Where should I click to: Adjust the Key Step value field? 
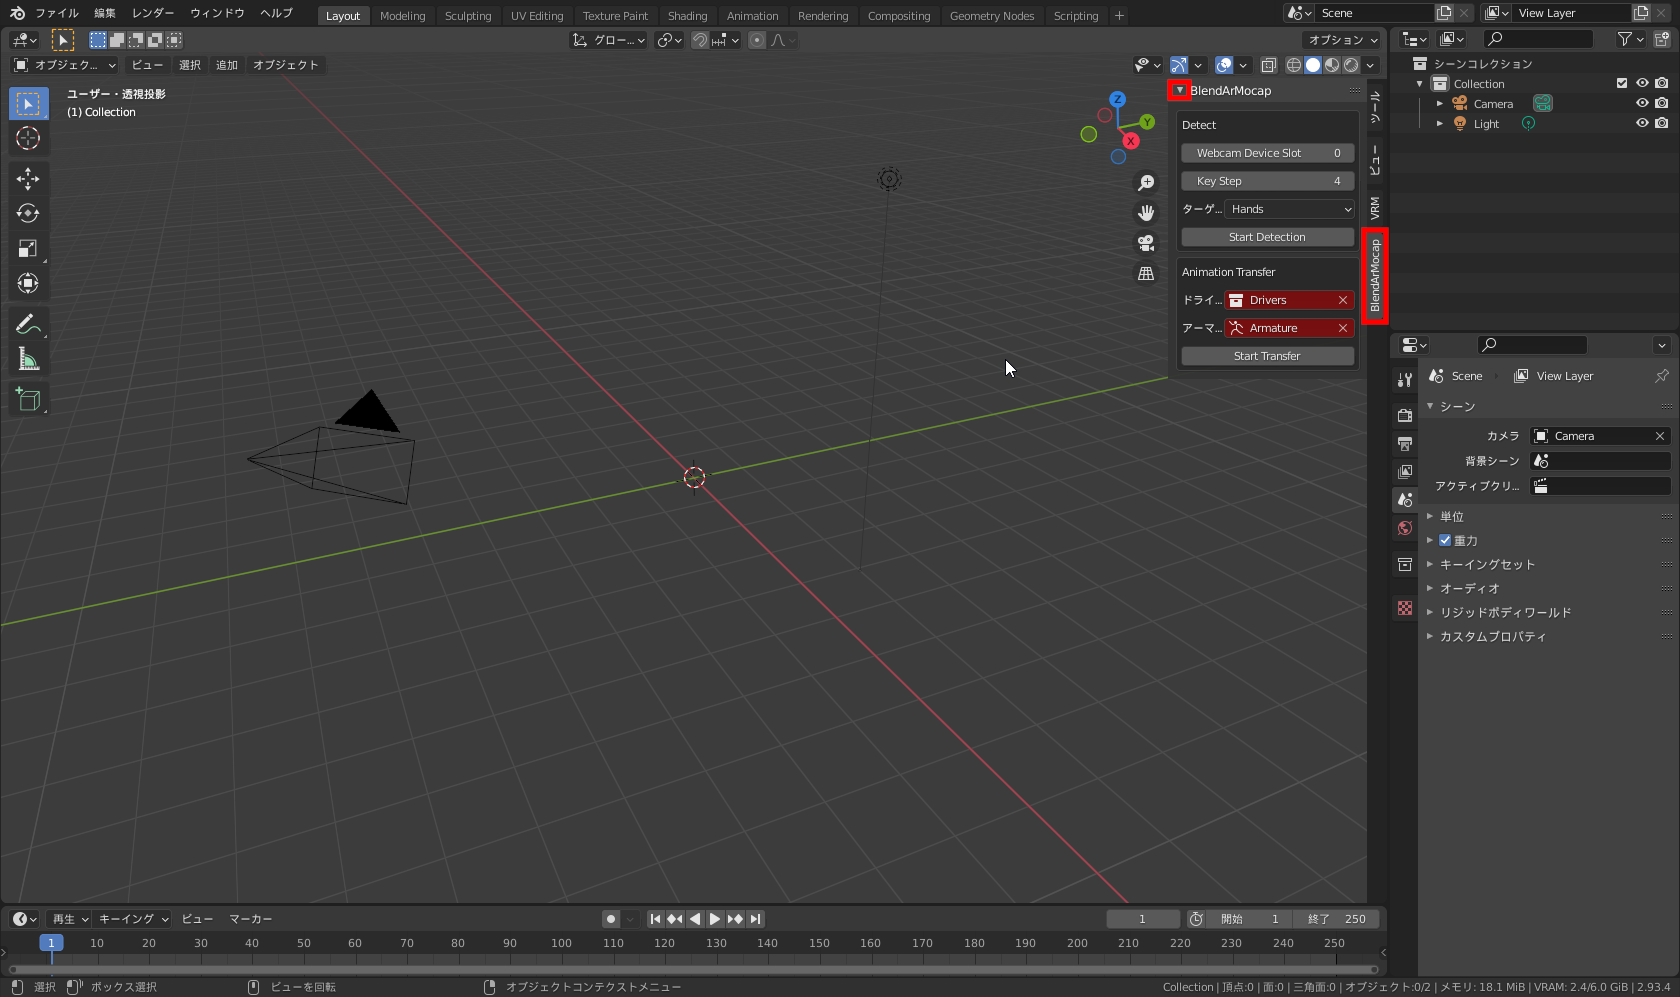(x=1268, y=181)
